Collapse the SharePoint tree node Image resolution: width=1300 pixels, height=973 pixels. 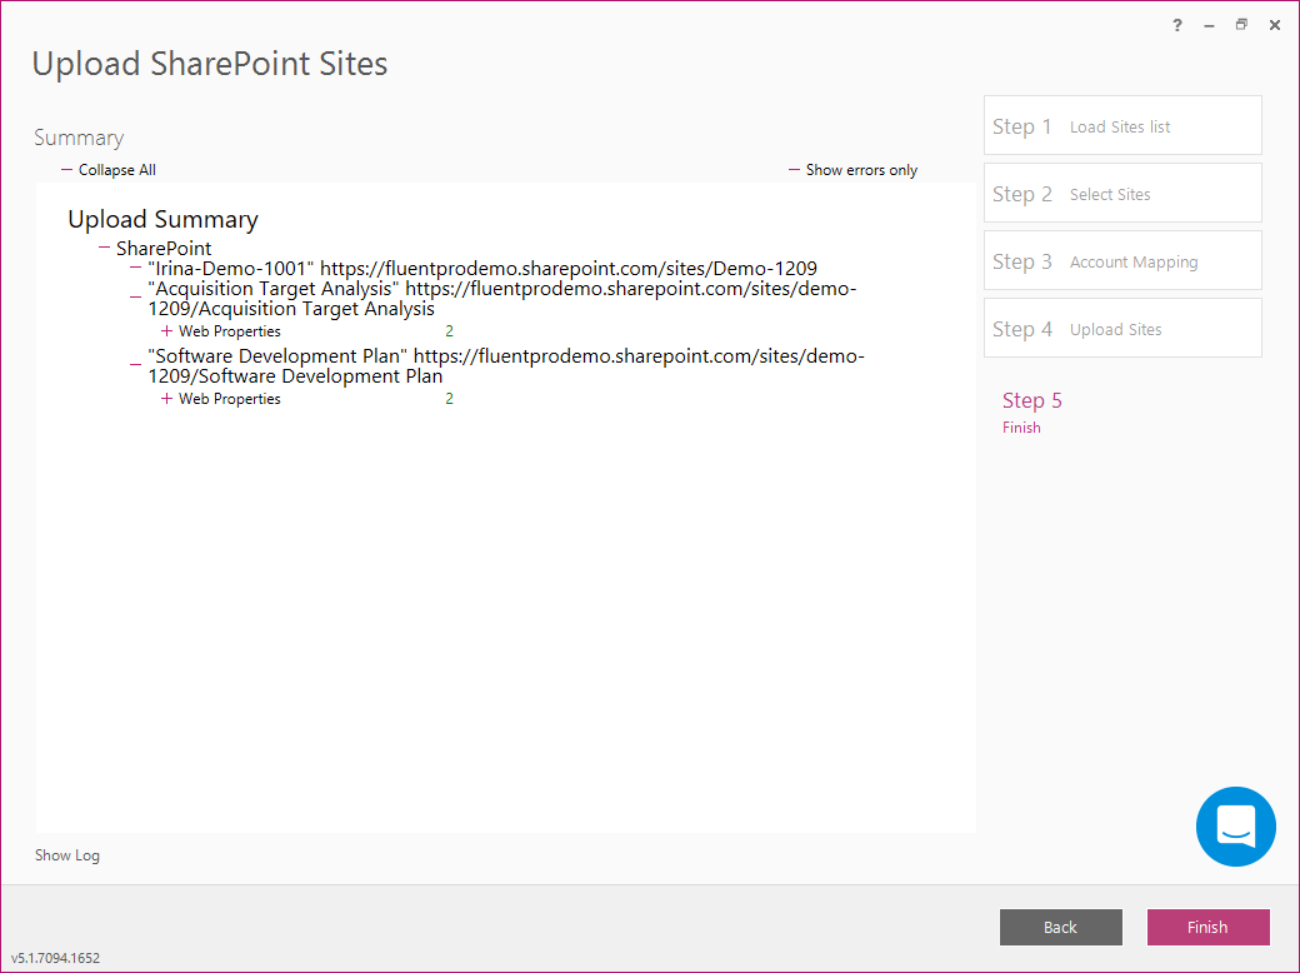[104, 247]
